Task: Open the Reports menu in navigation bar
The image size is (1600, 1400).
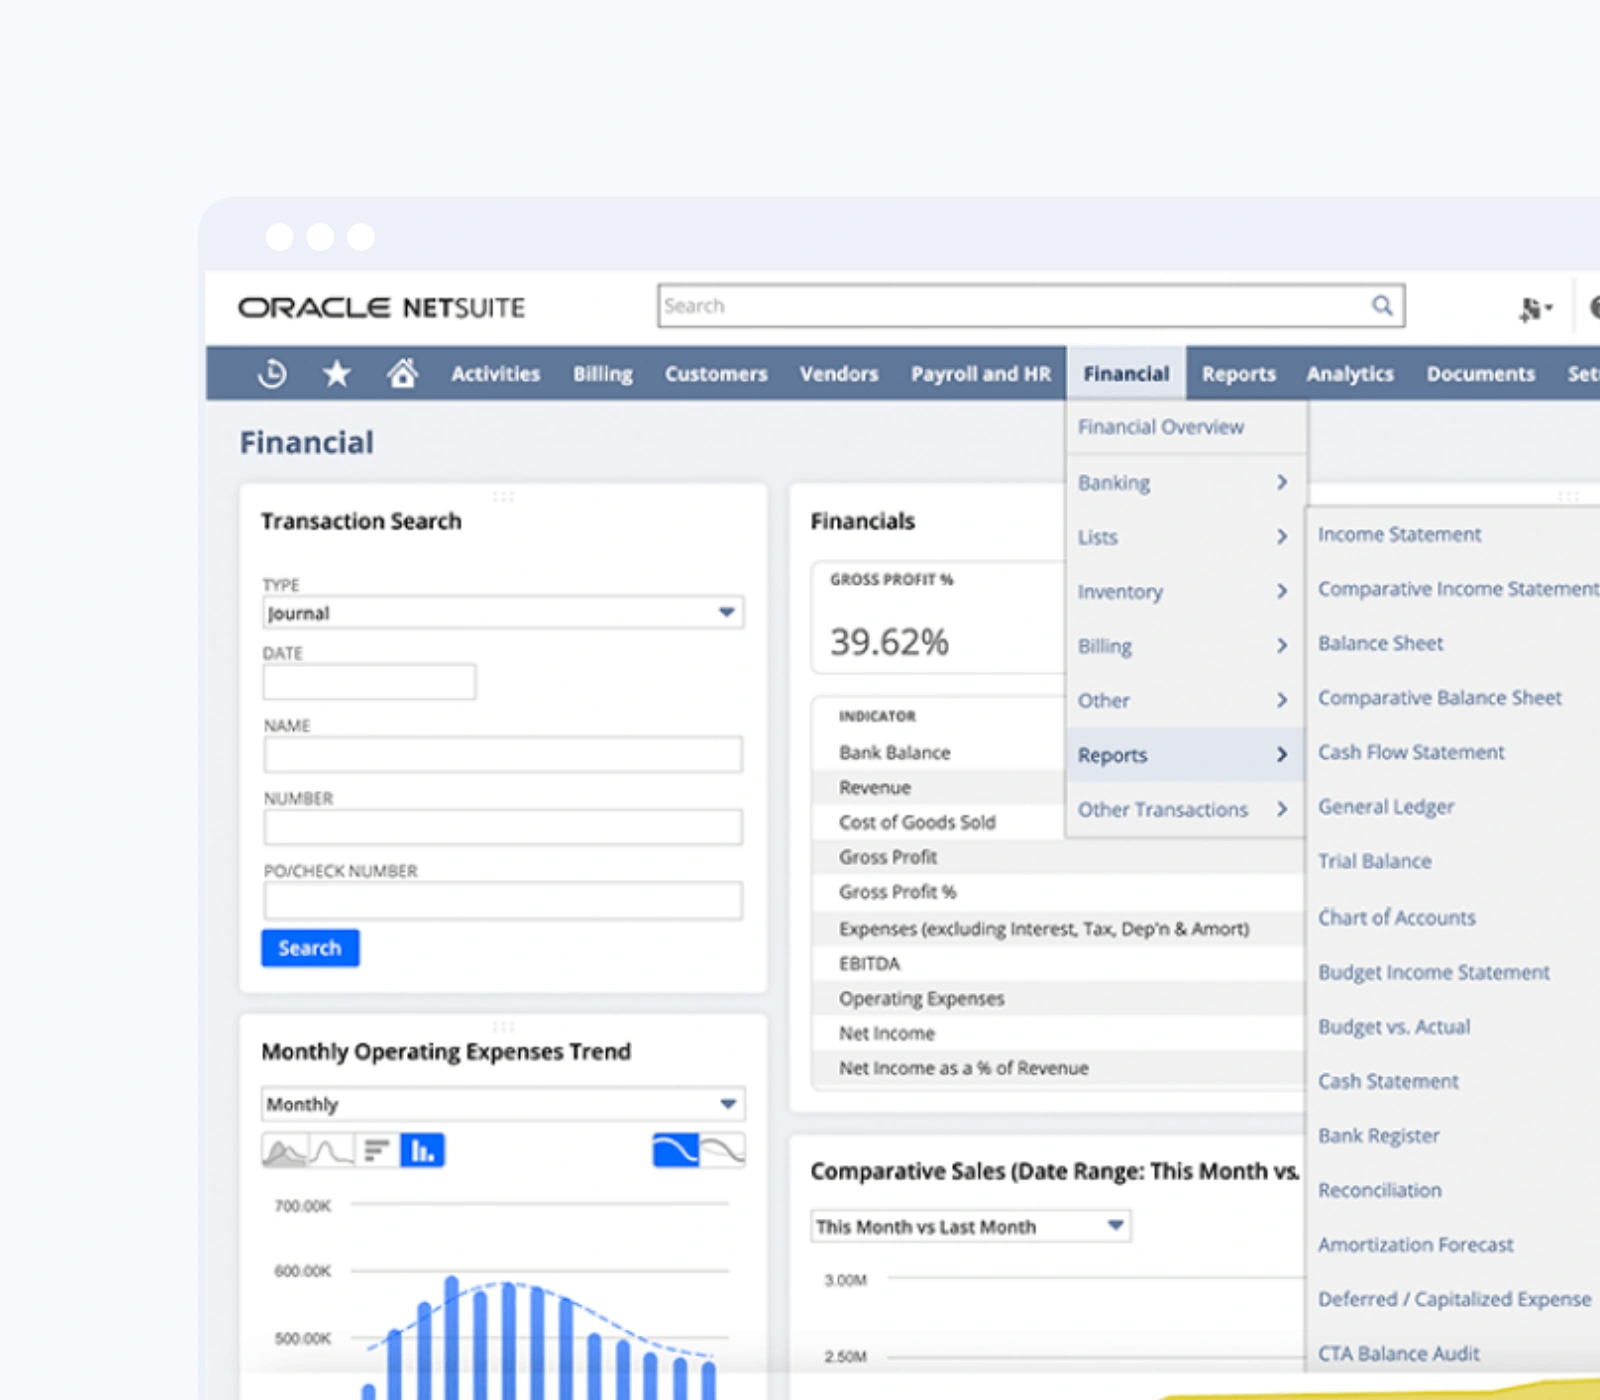Action: (1239, 374)
